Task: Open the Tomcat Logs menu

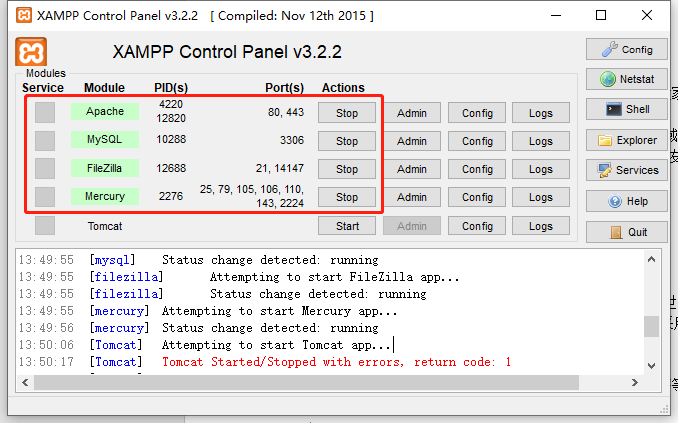Action: click(541, 226)
